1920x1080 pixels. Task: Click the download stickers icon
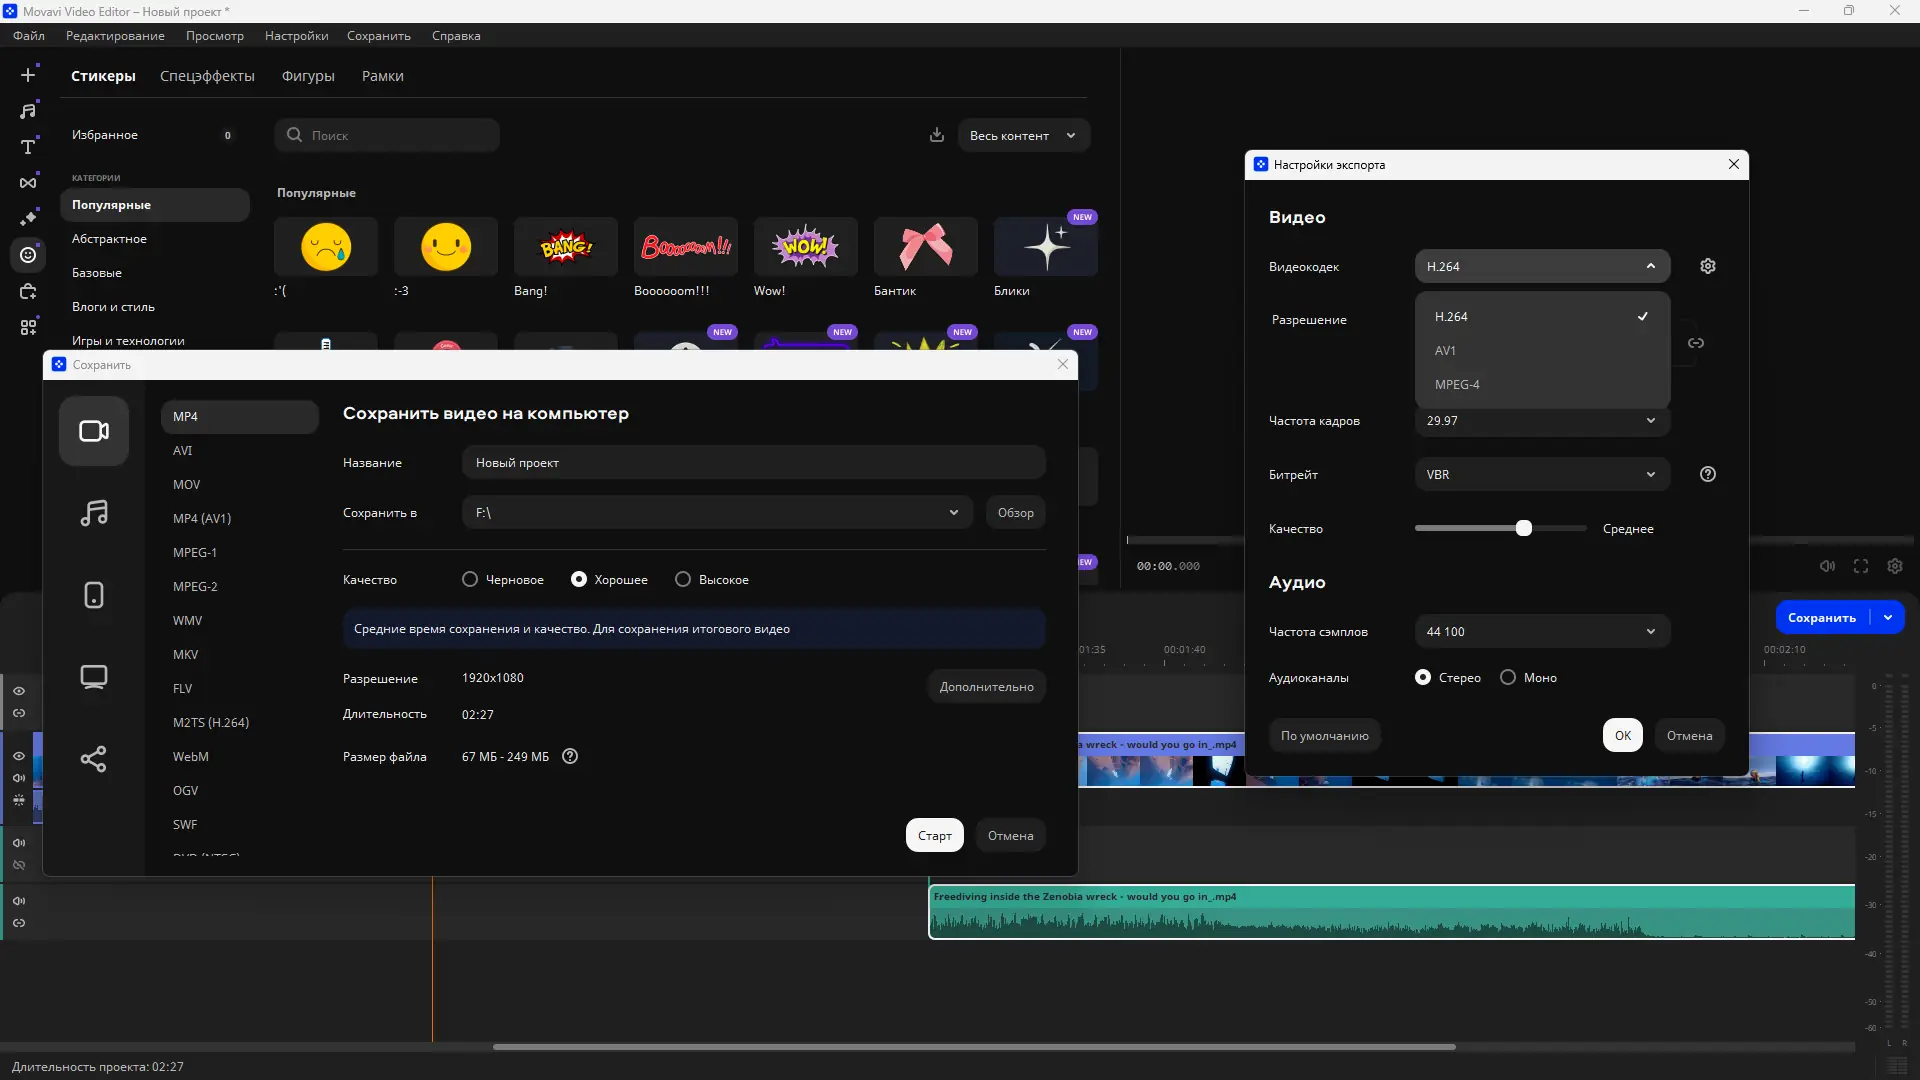click(x=937, y=135)
